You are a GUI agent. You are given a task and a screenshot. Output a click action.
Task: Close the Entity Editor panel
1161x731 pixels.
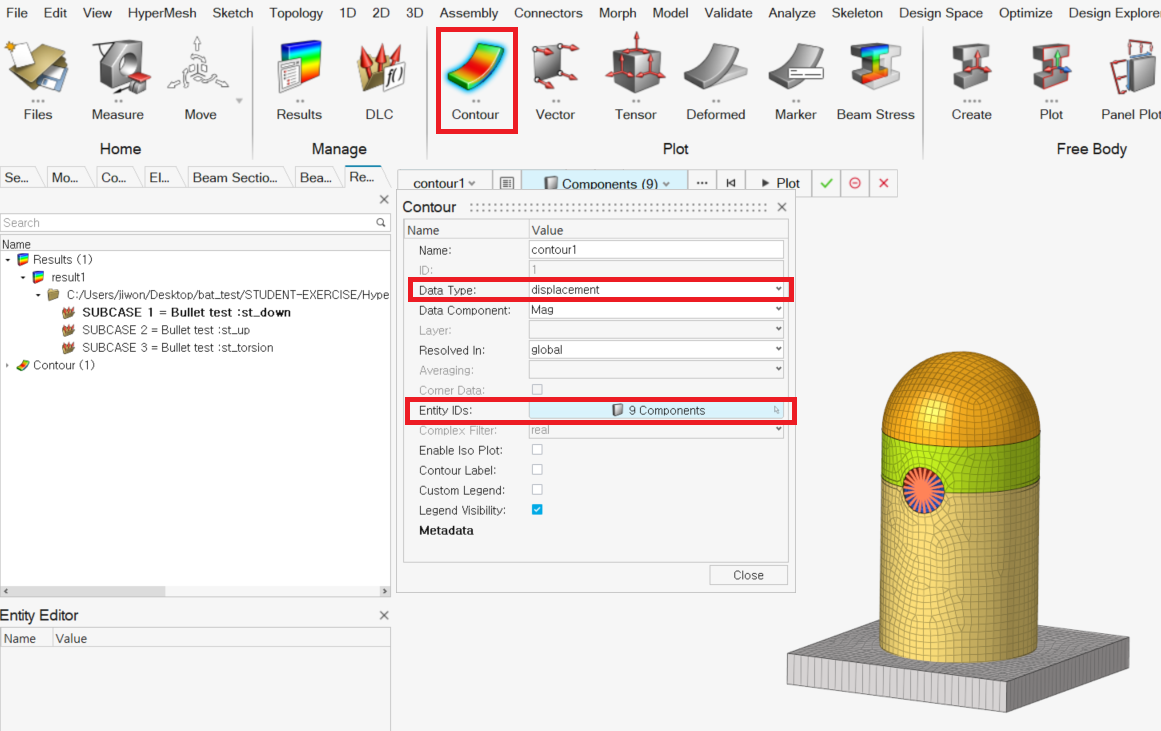pos(384,615)
